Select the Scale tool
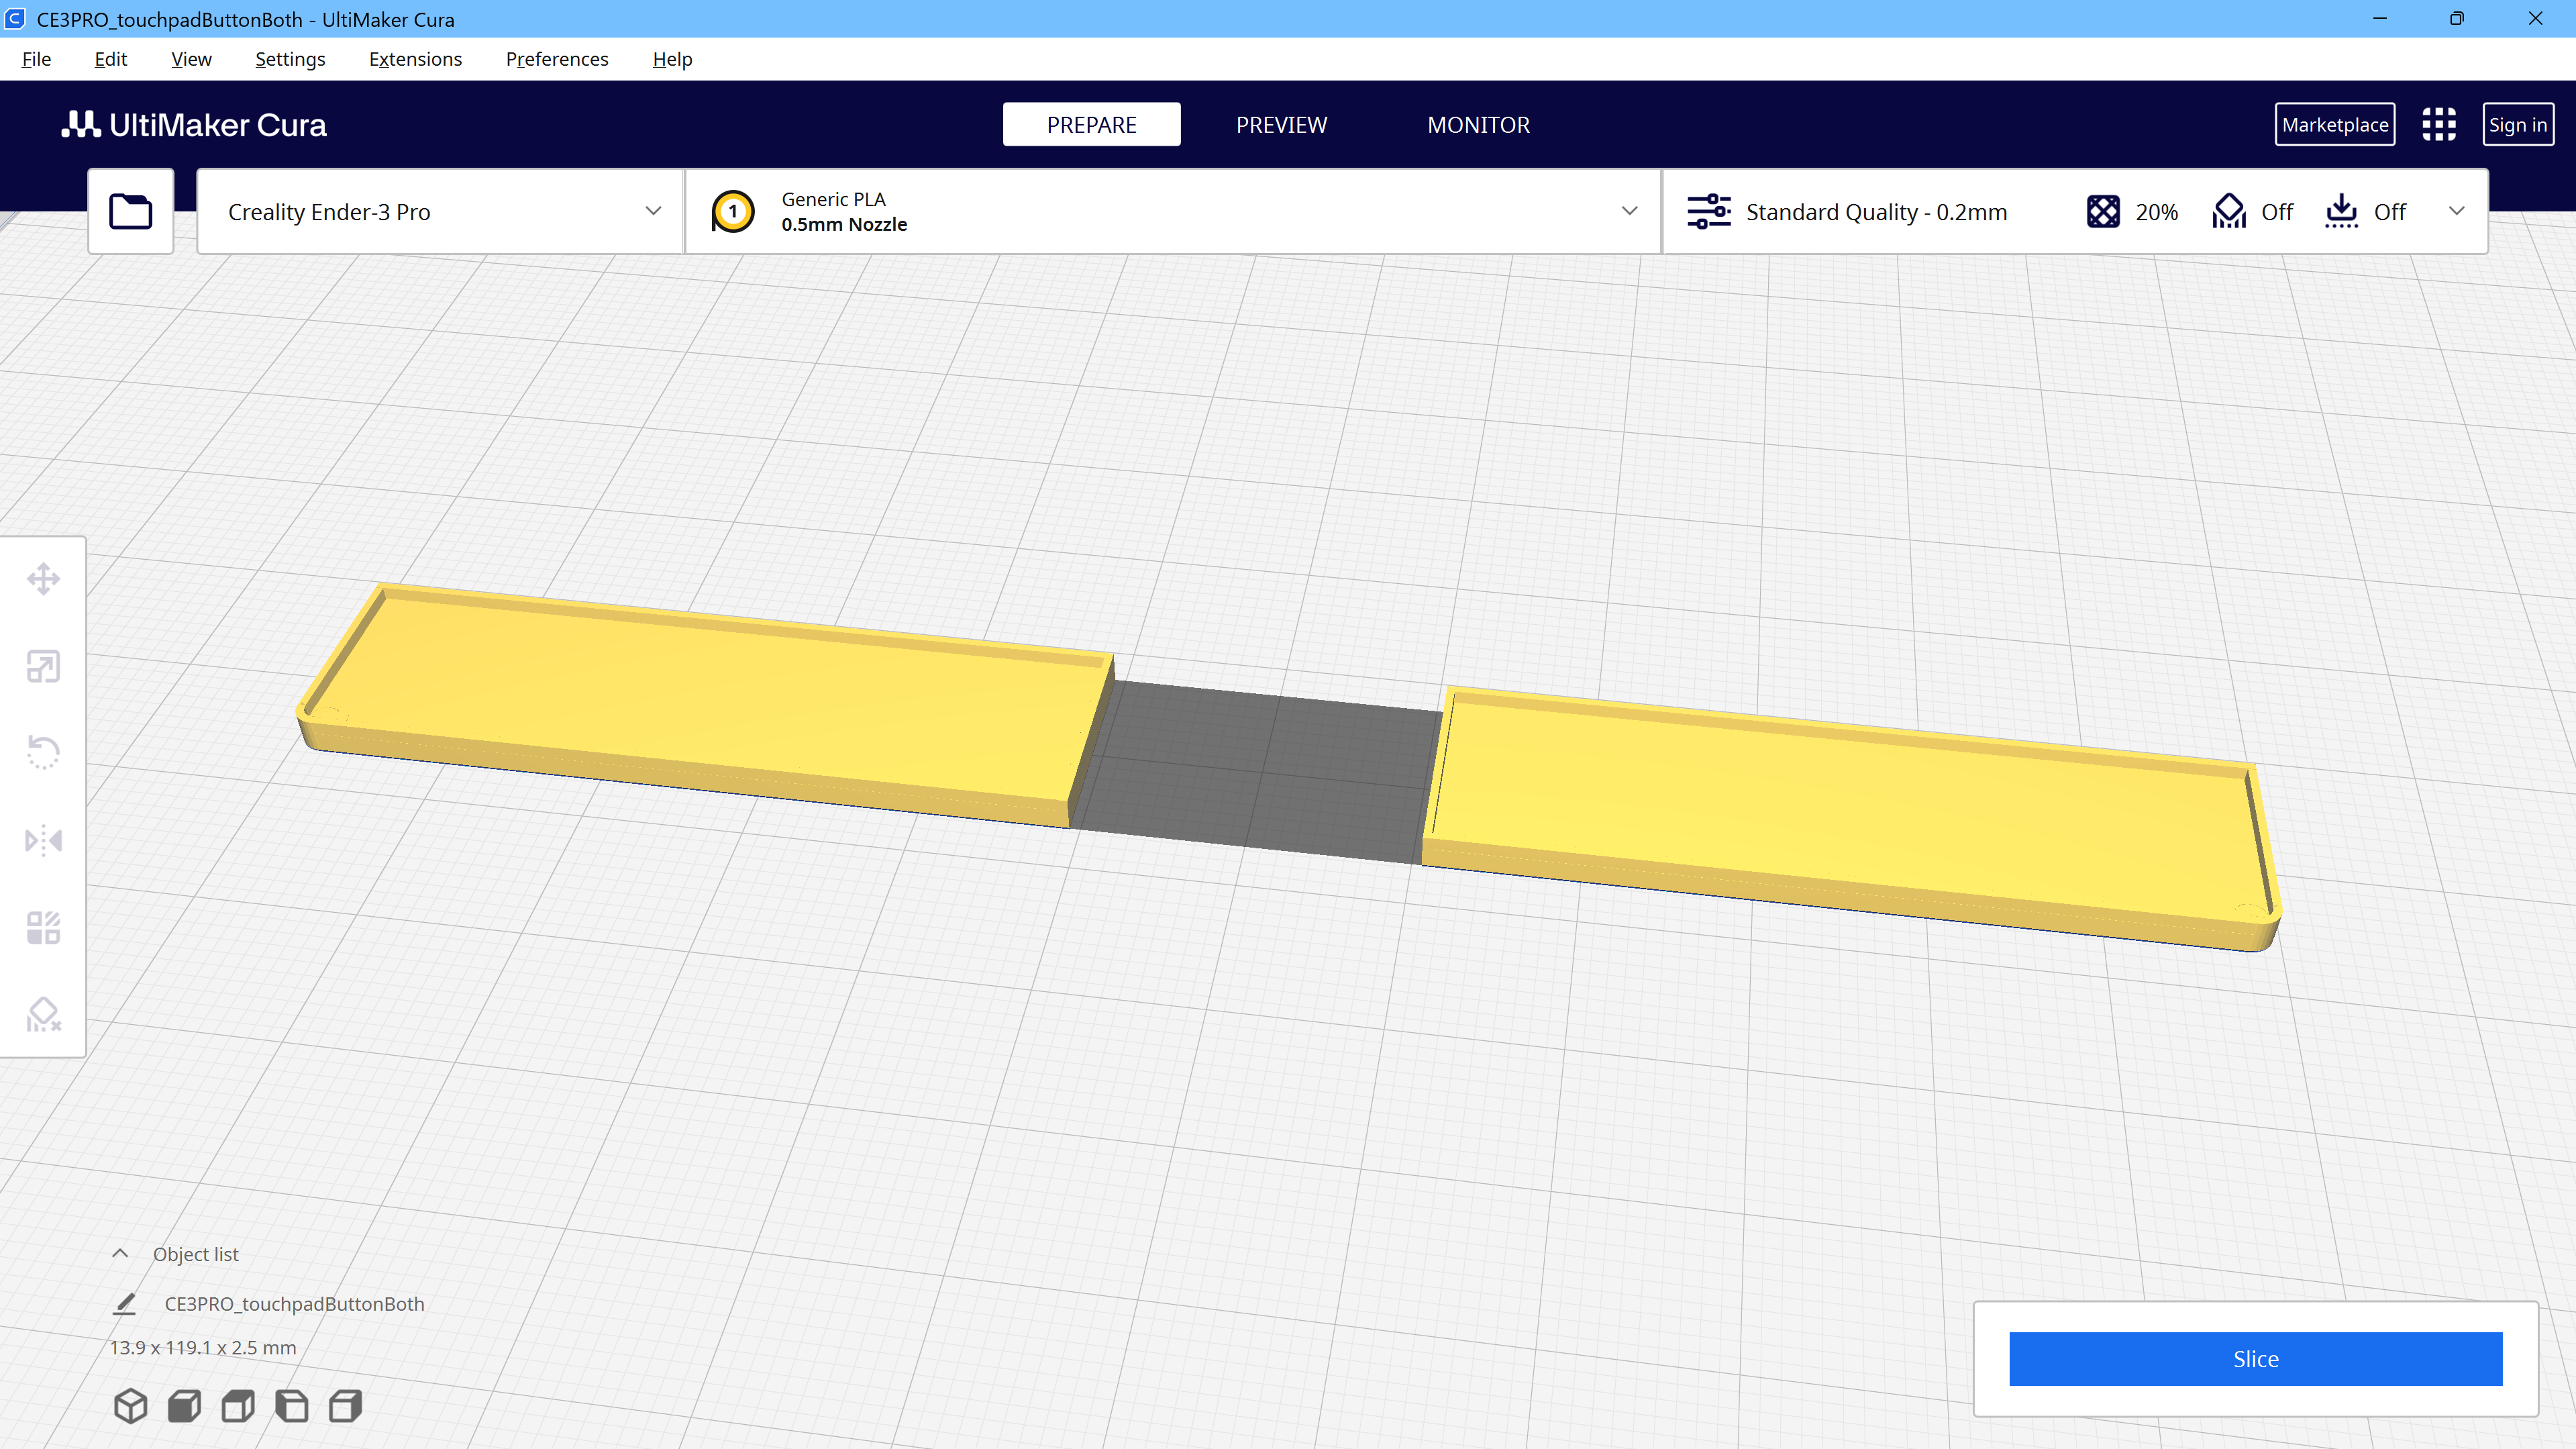 43,666
